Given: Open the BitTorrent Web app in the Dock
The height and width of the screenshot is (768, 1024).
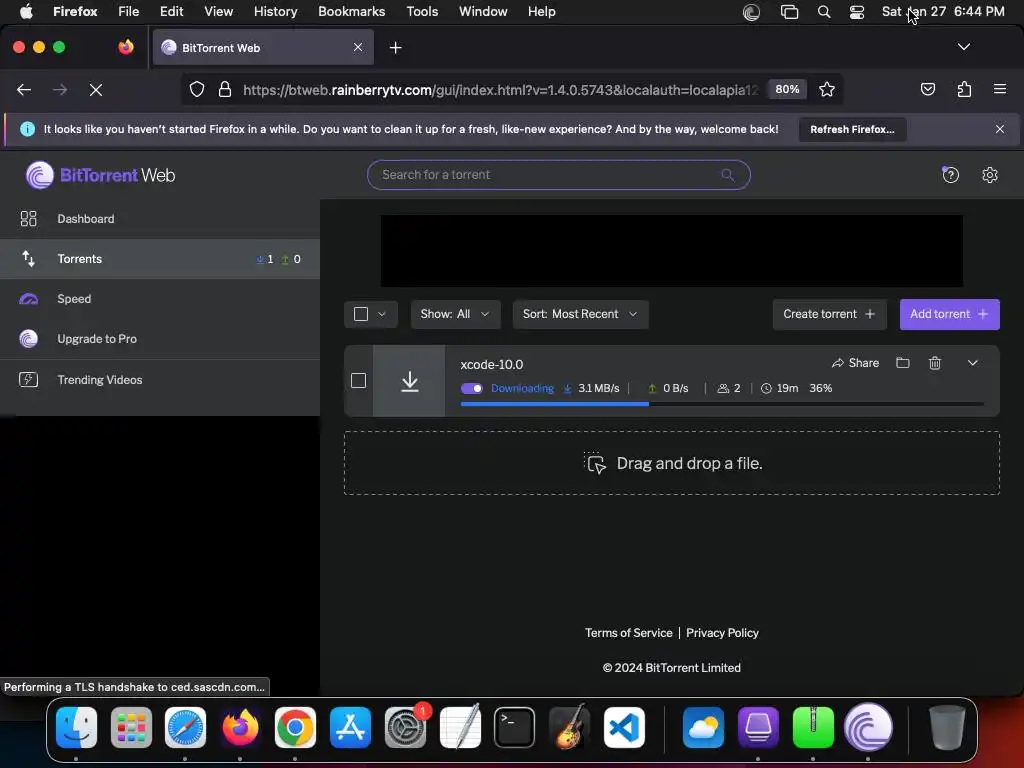Looking at the screenshot, I should (x=868, y=728).
